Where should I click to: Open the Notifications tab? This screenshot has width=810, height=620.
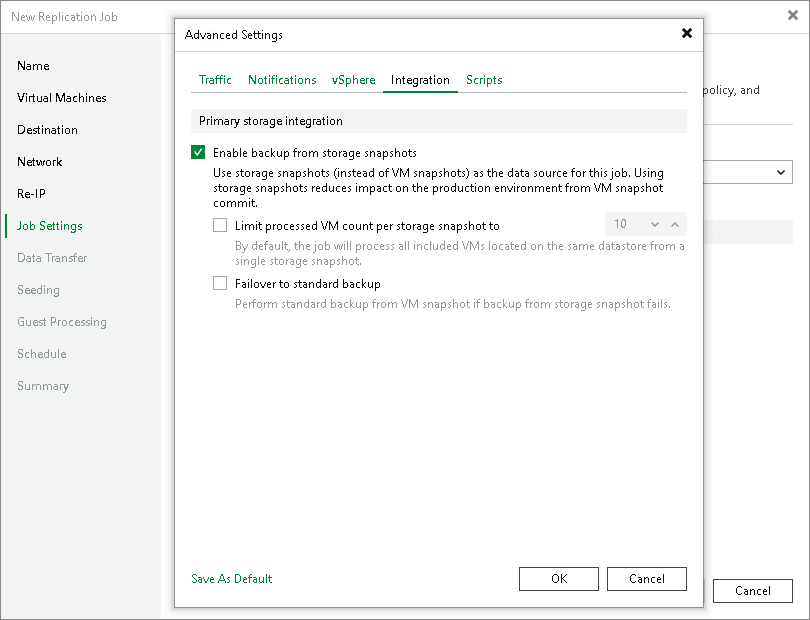[282, 80]
